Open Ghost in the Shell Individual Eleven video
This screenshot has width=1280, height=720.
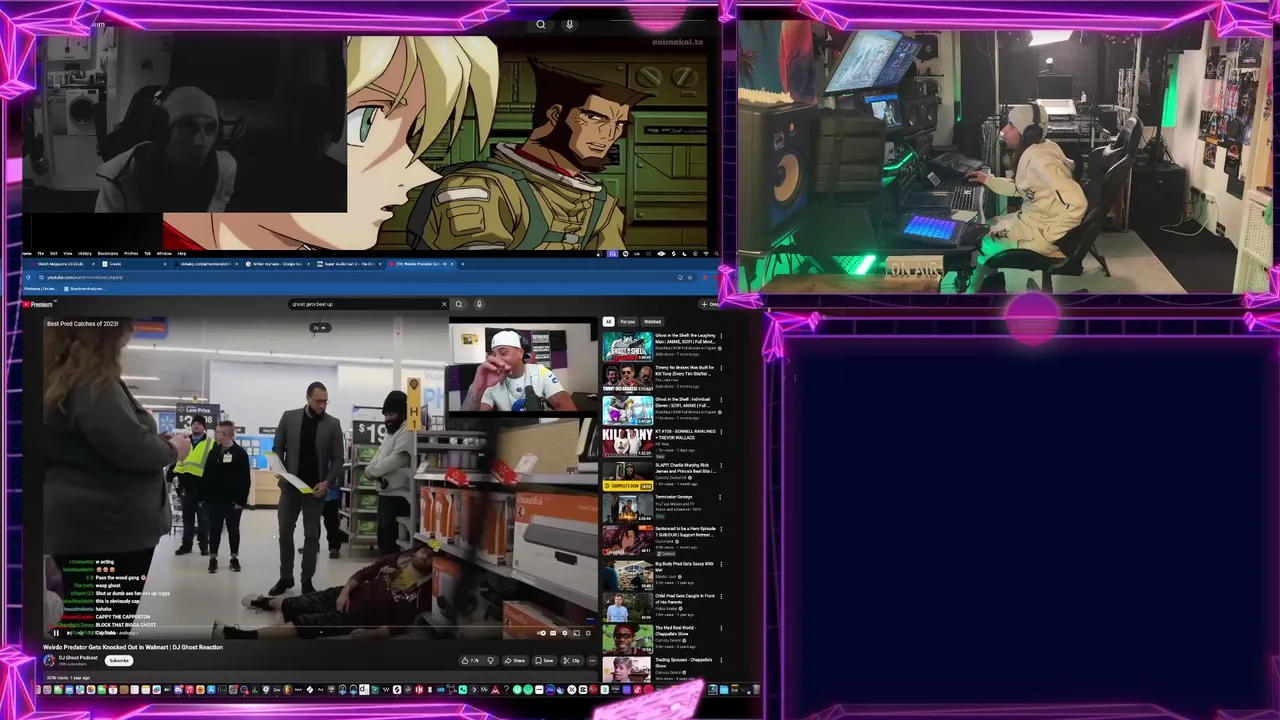pyautogui.click(x=627, y=410)
